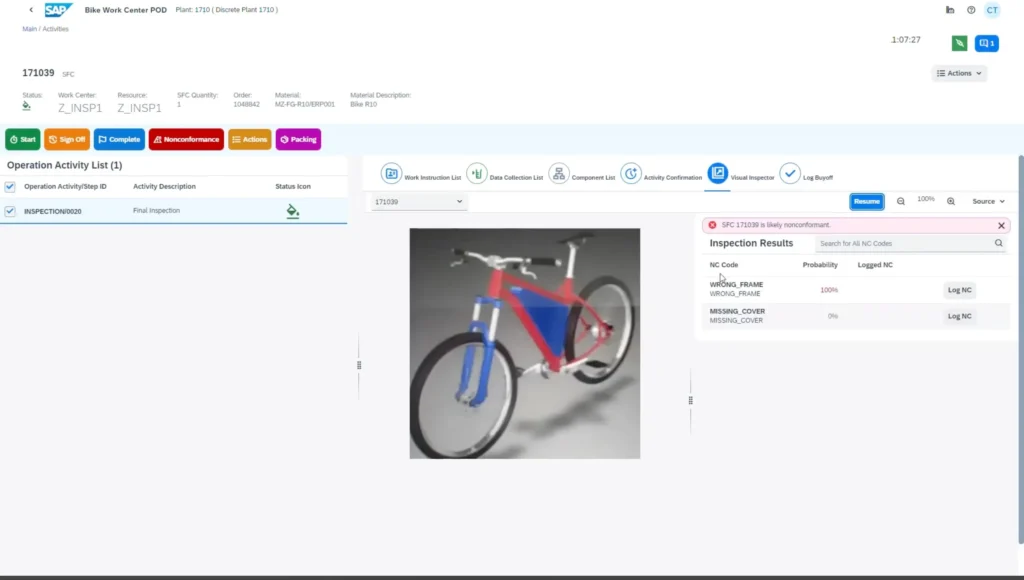Click the SAP logo
Image resolution: width=1024 pixels, height=580 pixels.
click(58, 10)
